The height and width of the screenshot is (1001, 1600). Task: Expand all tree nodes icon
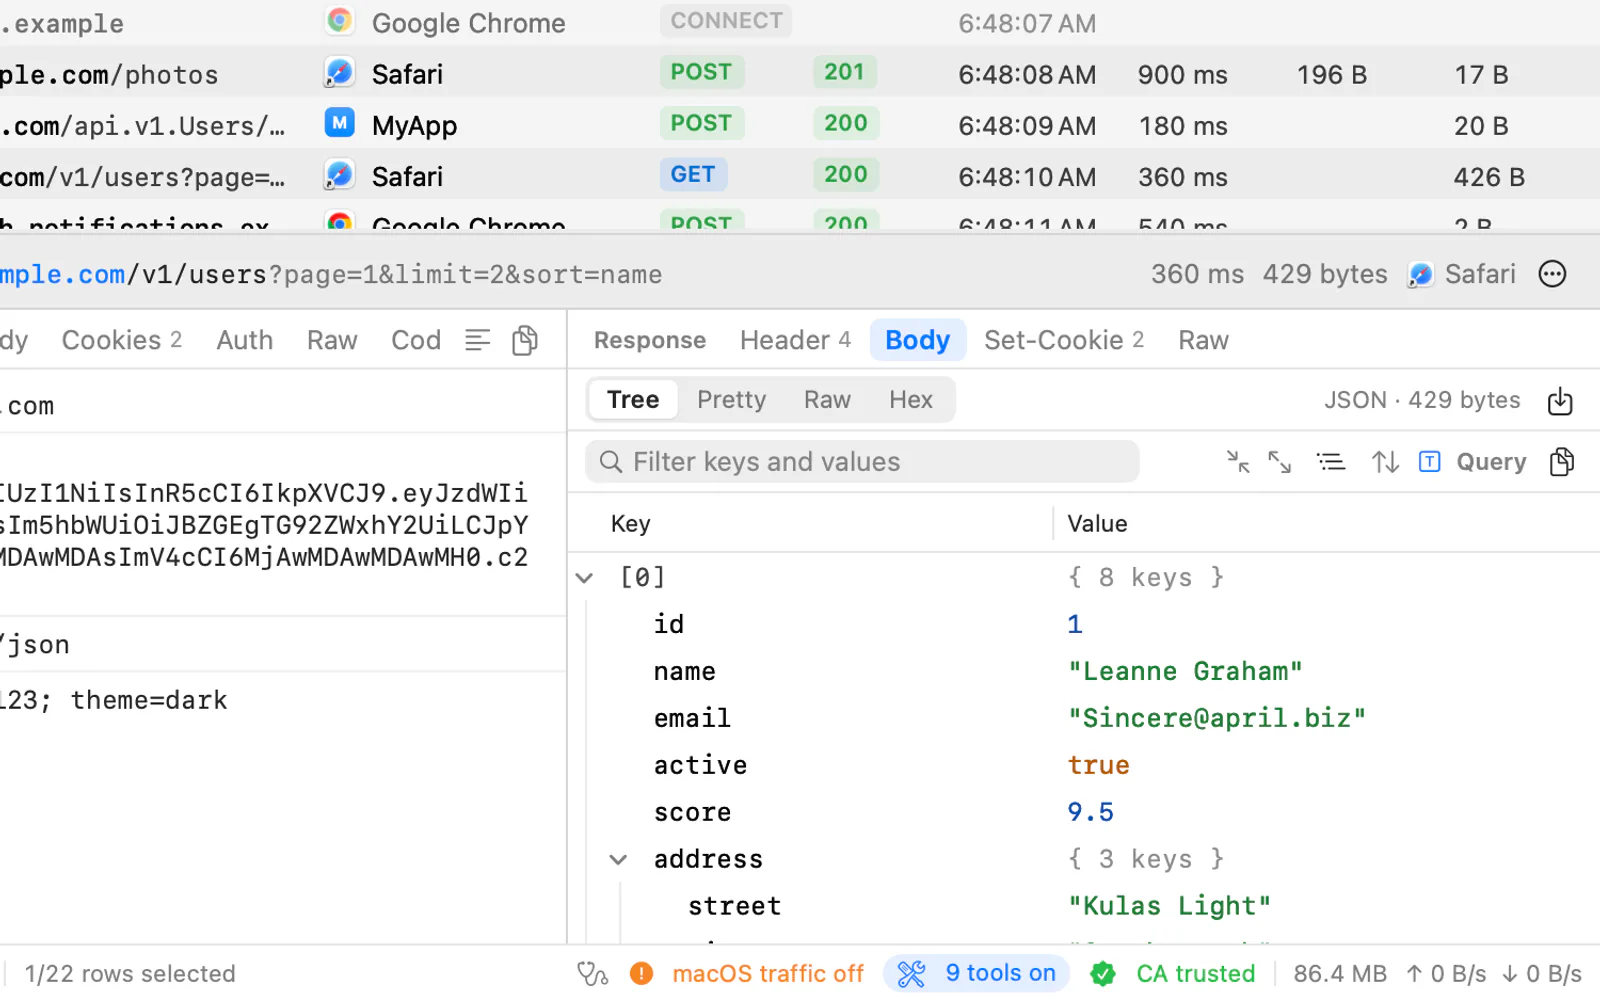[1280, 462]
